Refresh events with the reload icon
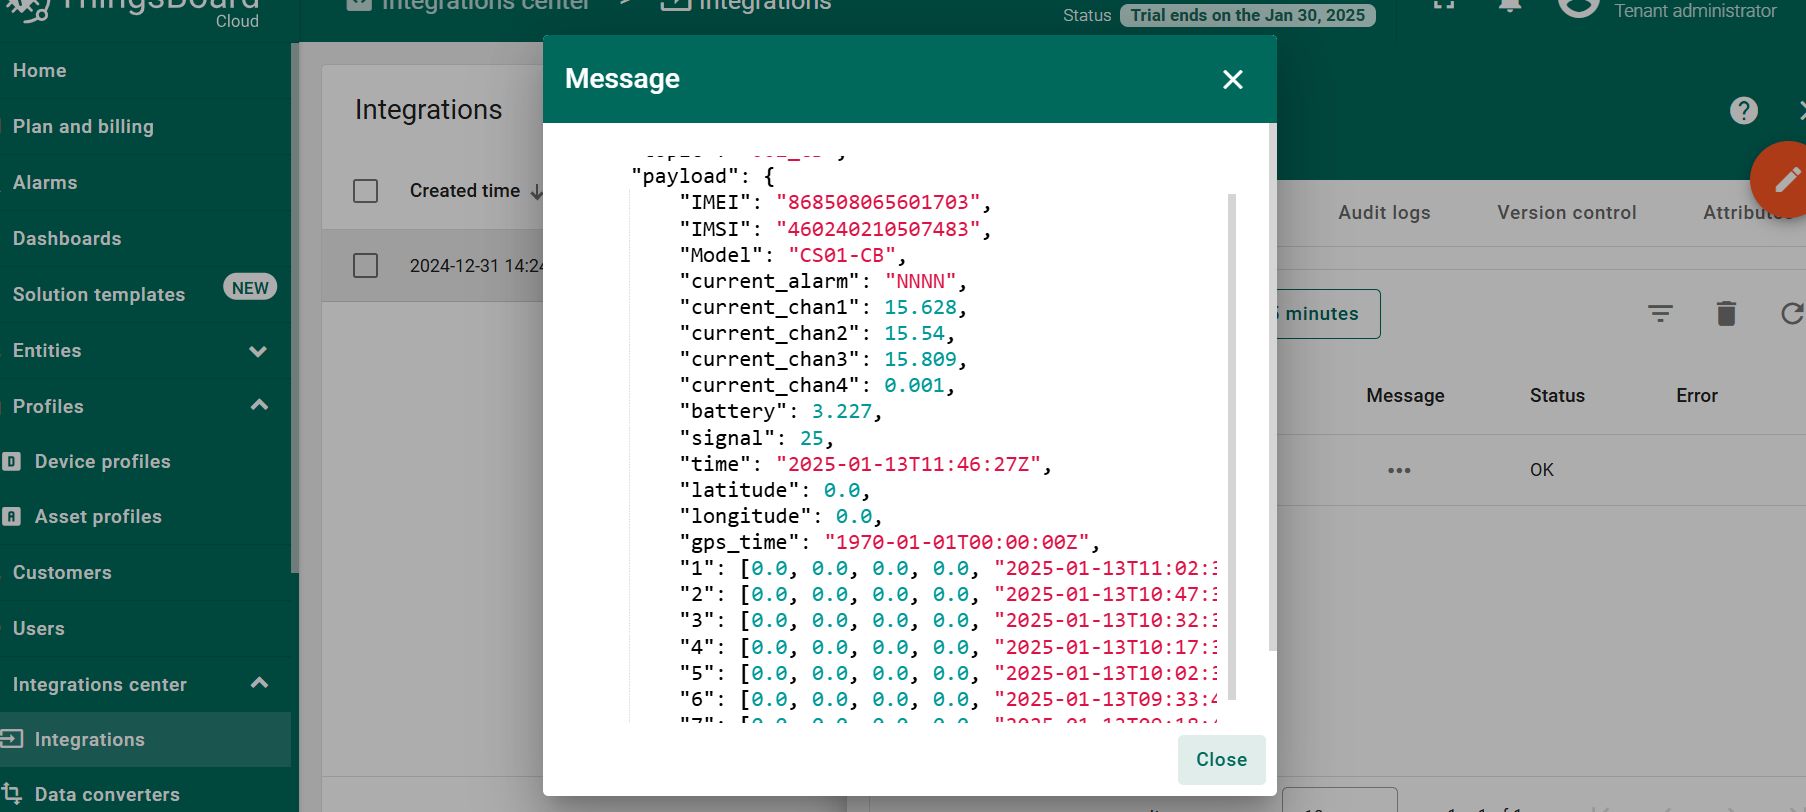Image resolution: width=1806 pixels, height=812 pixels. click(x=1792, y=314)
